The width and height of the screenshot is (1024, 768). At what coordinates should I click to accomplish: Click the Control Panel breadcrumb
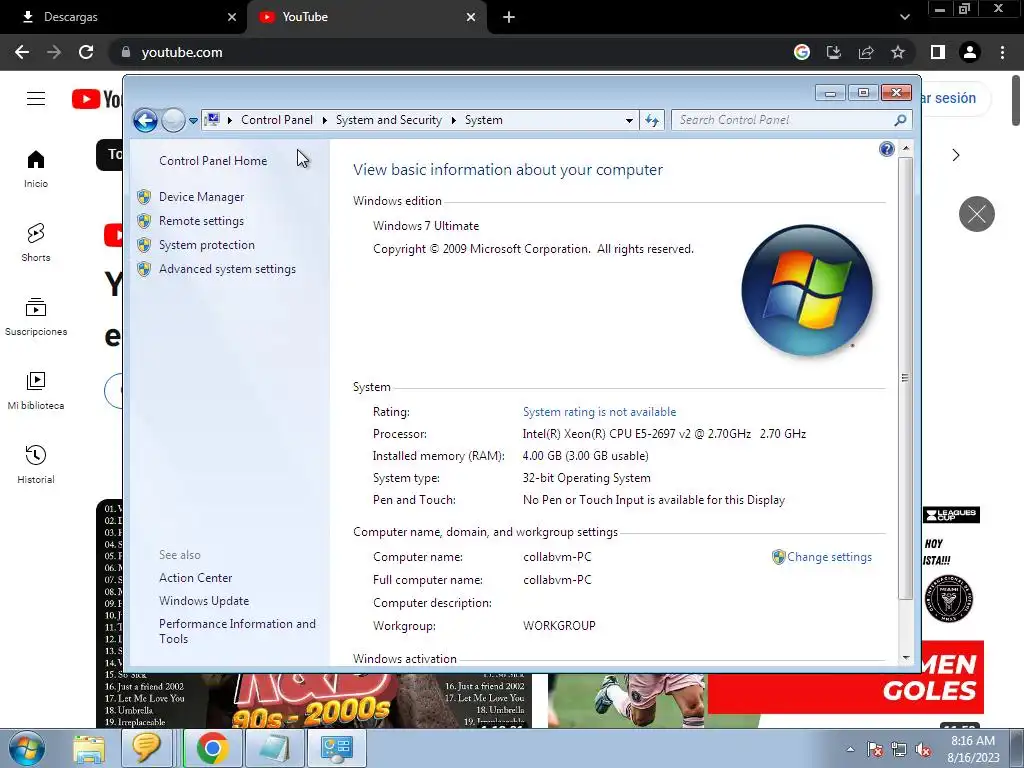pyautogui.click(x=276, y=120)
